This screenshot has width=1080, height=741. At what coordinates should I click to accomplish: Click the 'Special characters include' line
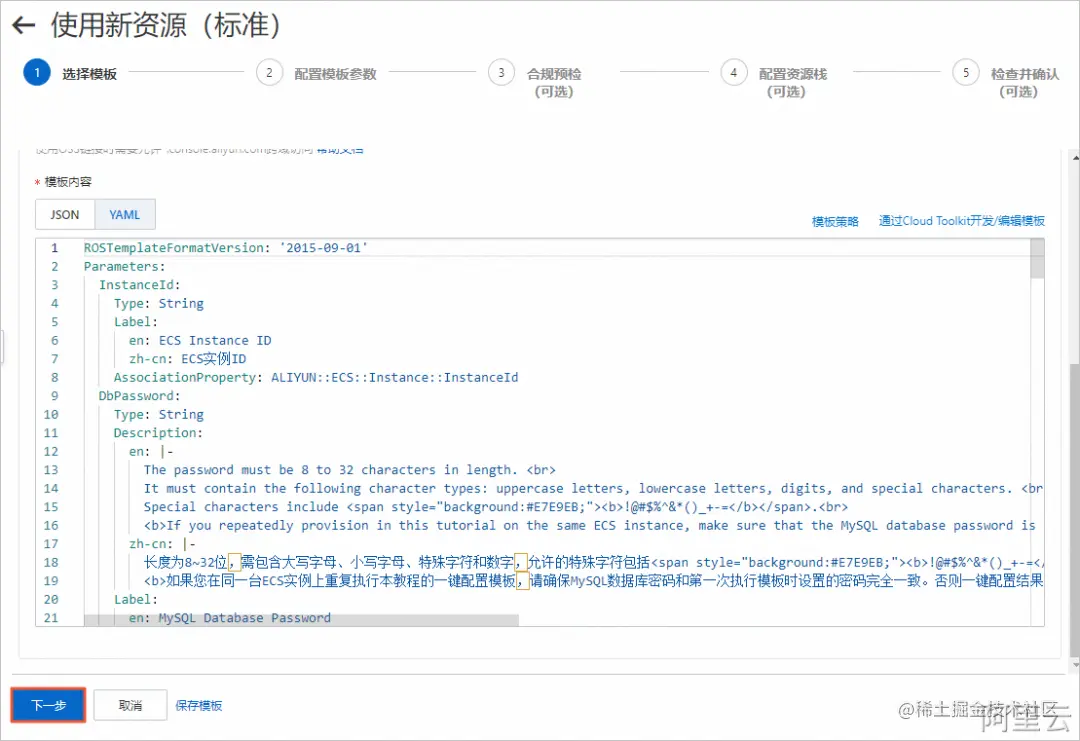[x=496, y=507]
